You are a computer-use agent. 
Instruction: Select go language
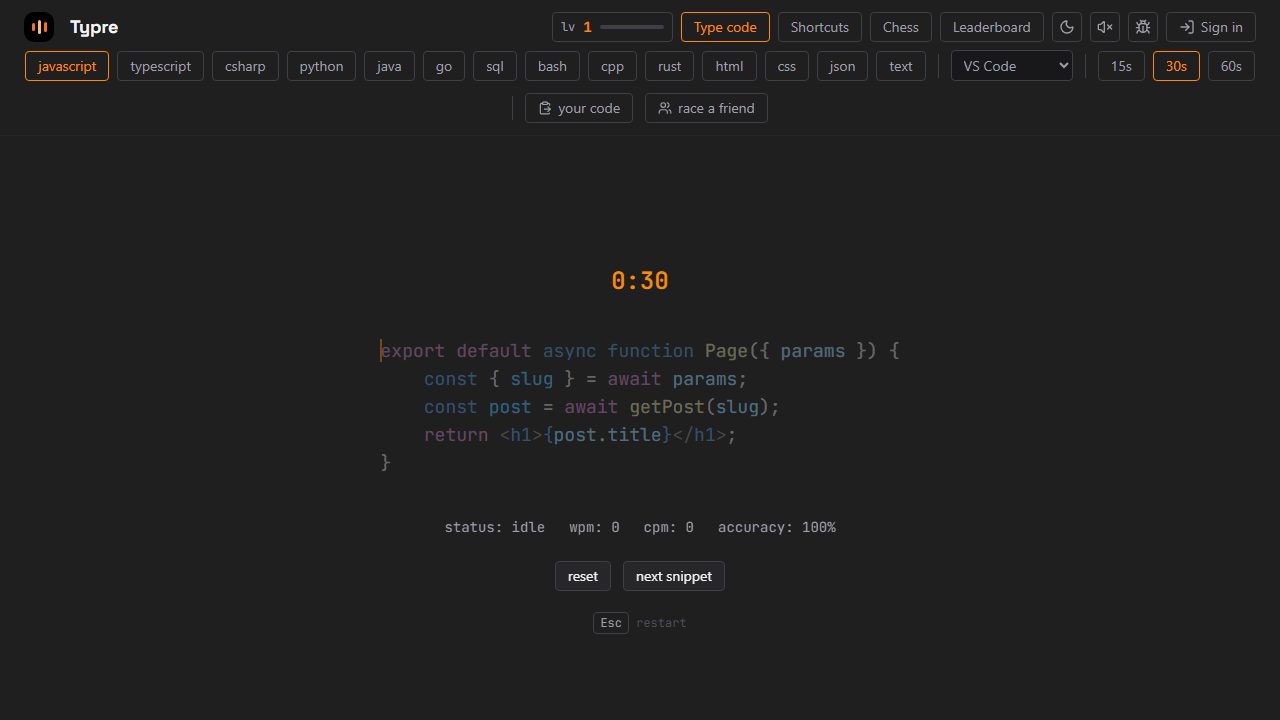point(444,66)
